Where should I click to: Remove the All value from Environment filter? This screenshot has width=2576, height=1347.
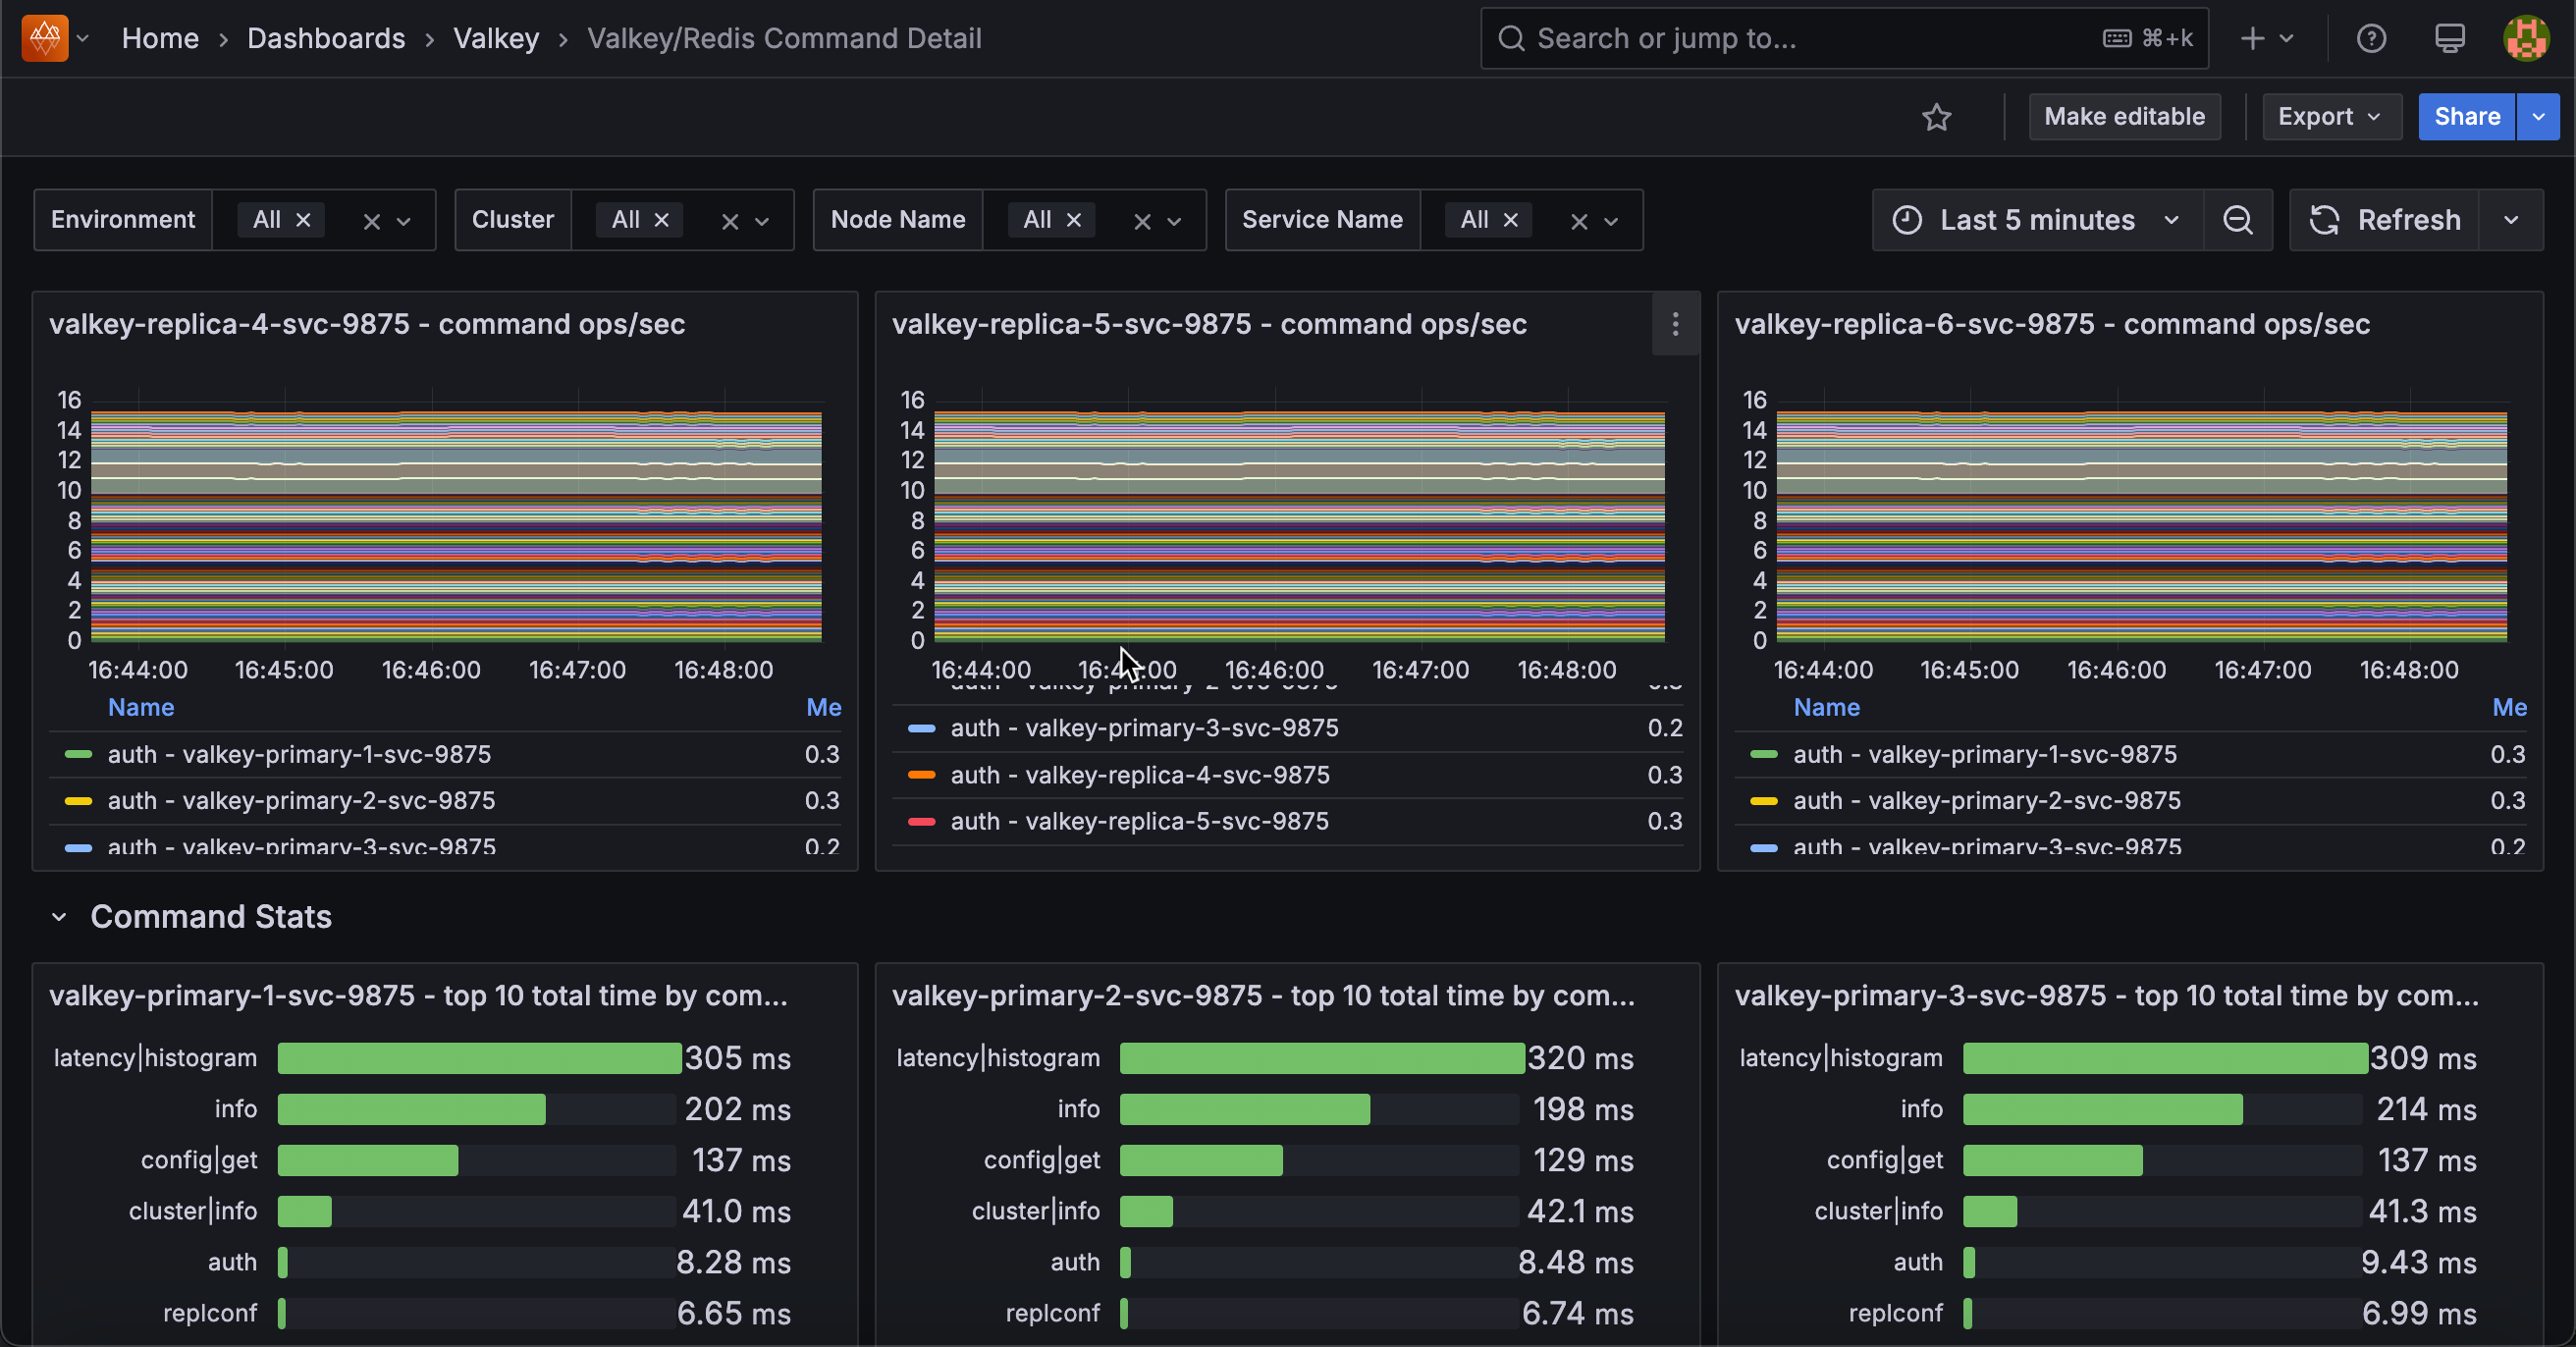303,219
